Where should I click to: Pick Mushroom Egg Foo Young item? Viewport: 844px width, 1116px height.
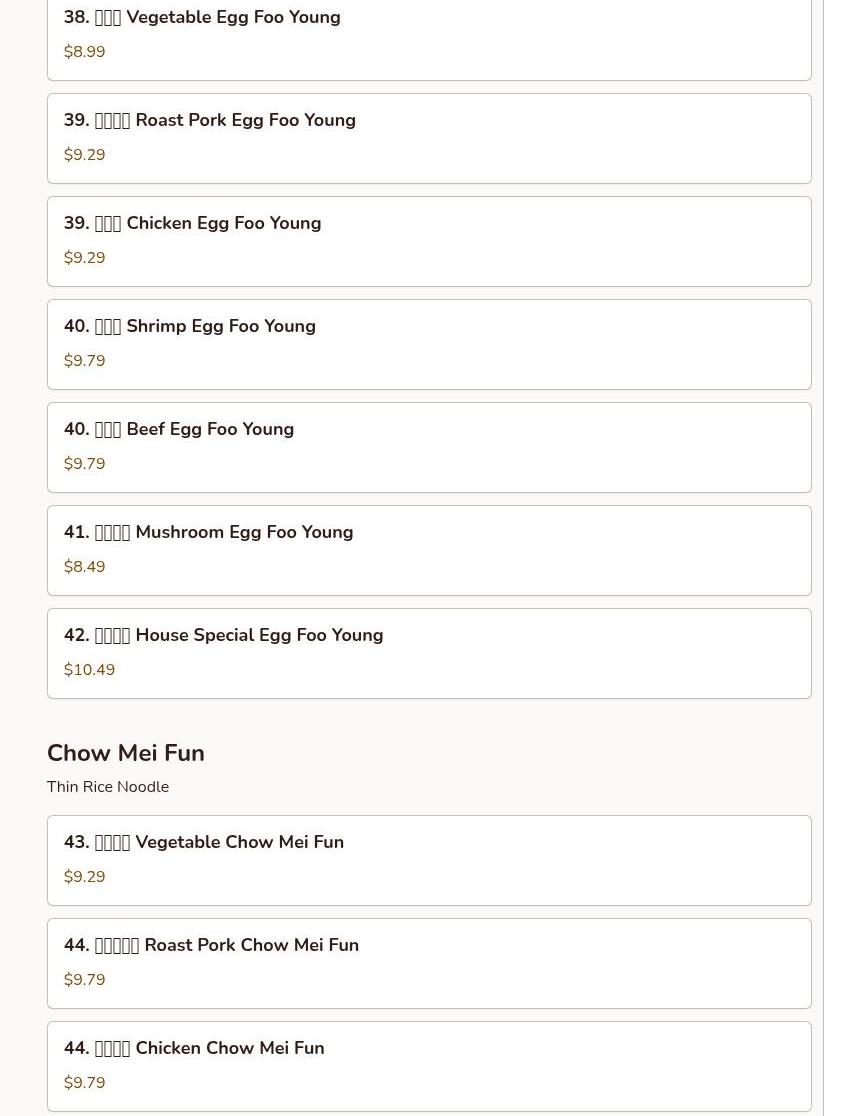point(243,533)
